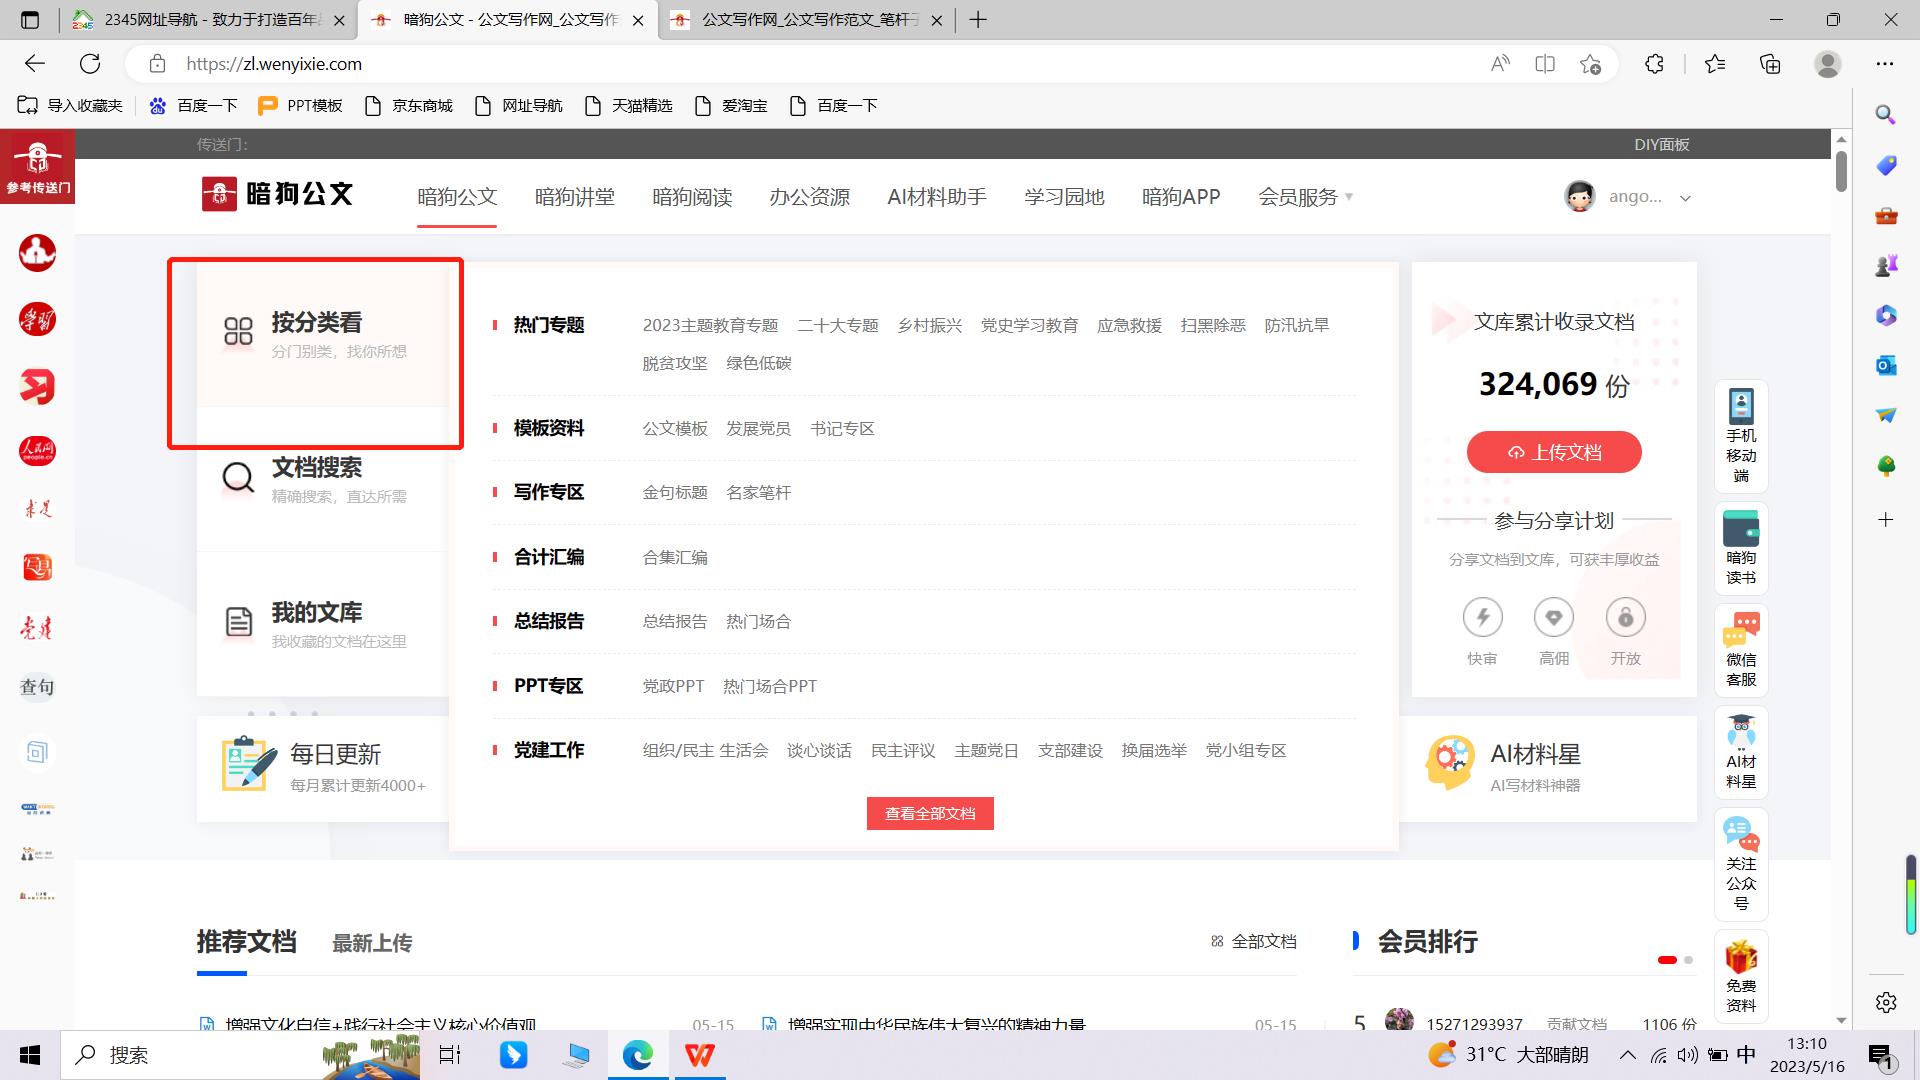Open a new browser tab
Screen dimensions: 1920x1080
click(x=978, y=20)
